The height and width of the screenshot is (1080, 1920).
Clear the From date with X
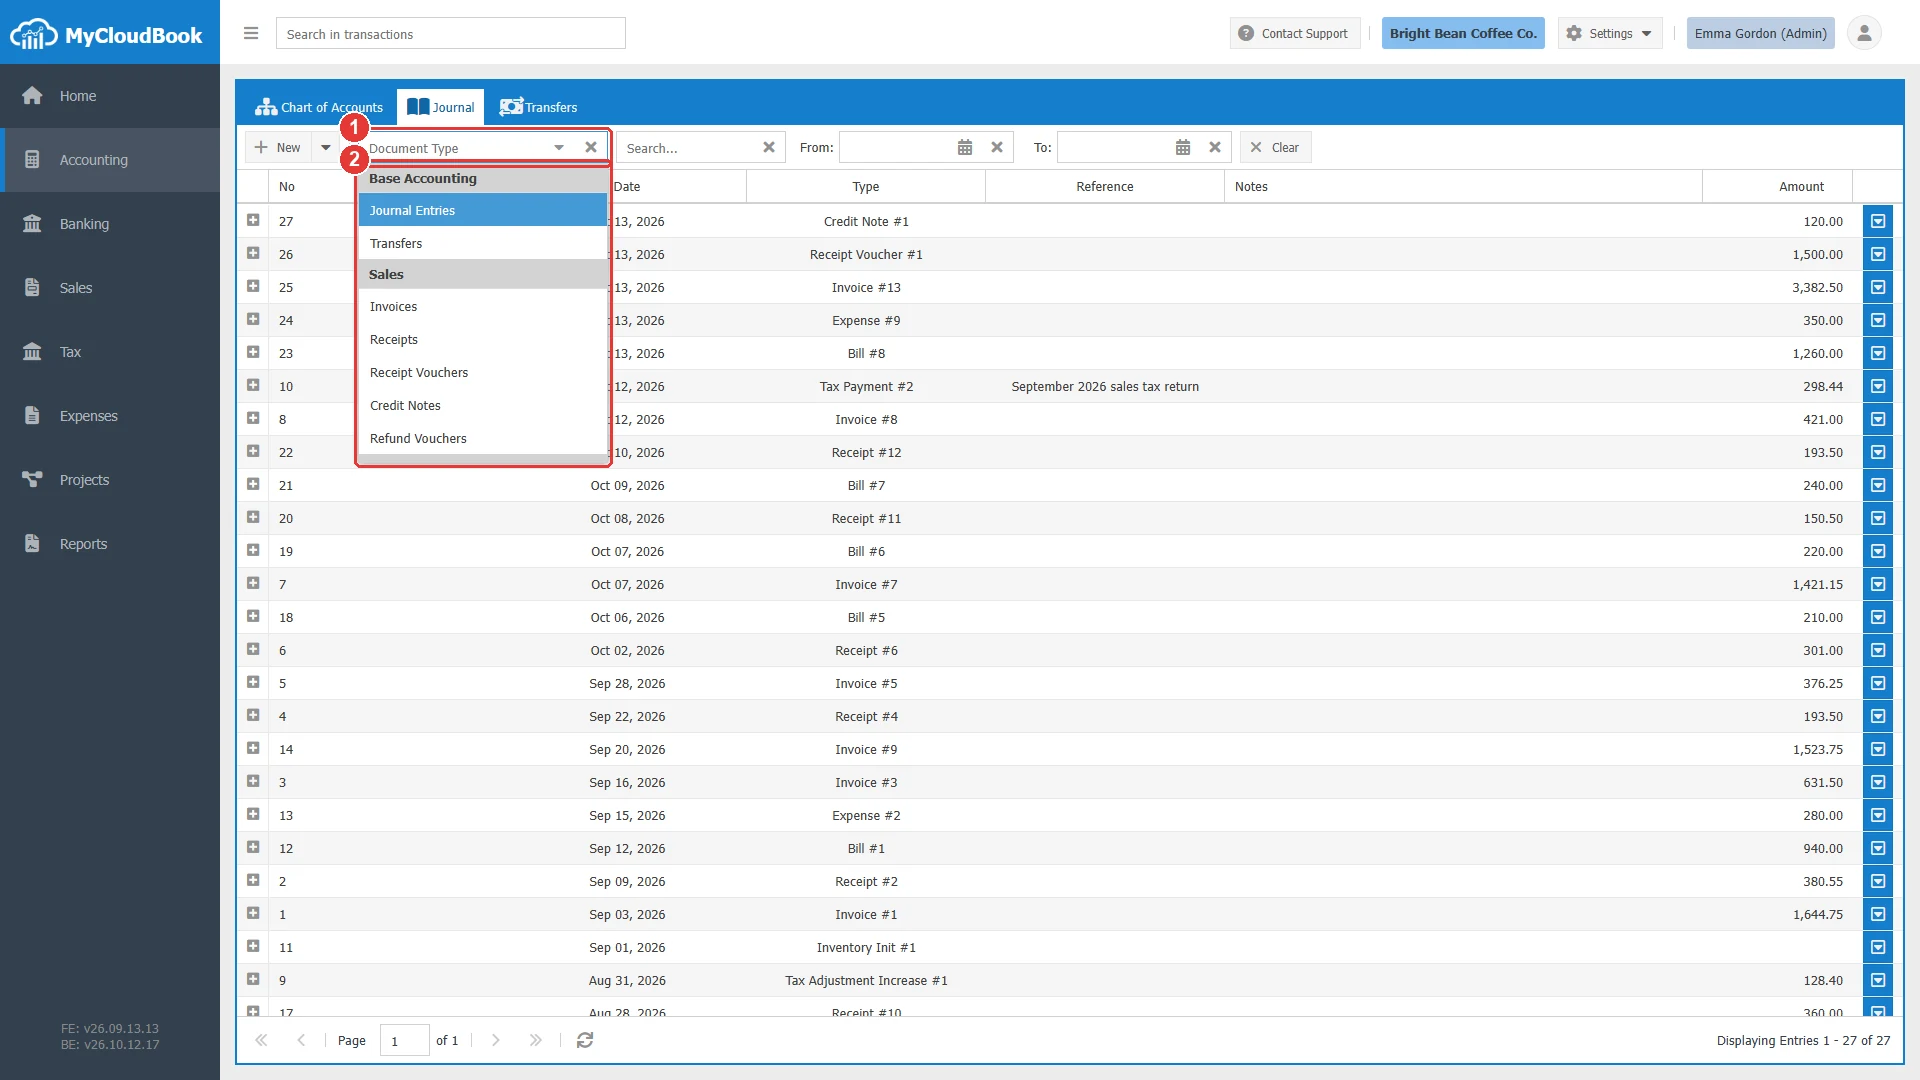[997, 147]
